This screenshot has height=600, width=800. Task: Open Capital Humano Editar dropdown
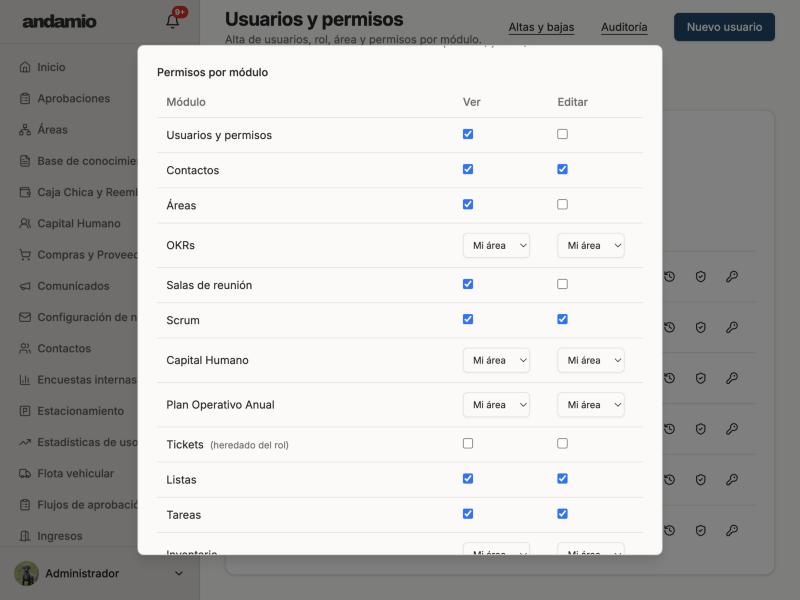point(591,360)
